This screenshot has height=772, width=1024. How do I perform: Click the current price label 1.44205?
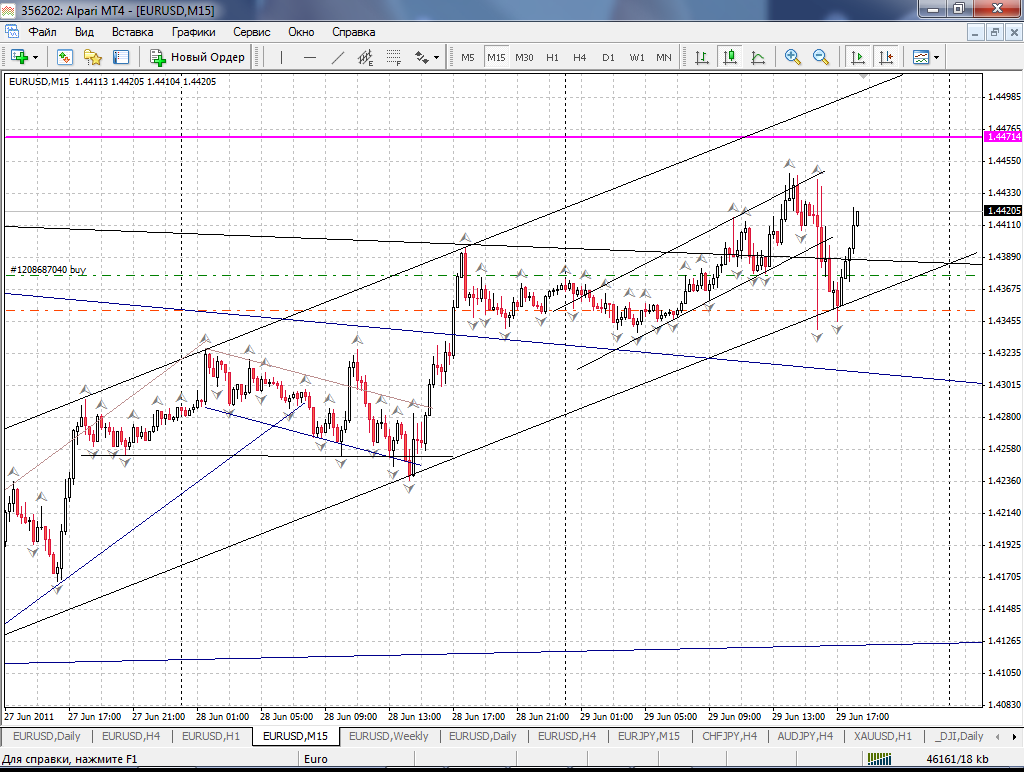pyautogui.click(x=1003, y=210)
